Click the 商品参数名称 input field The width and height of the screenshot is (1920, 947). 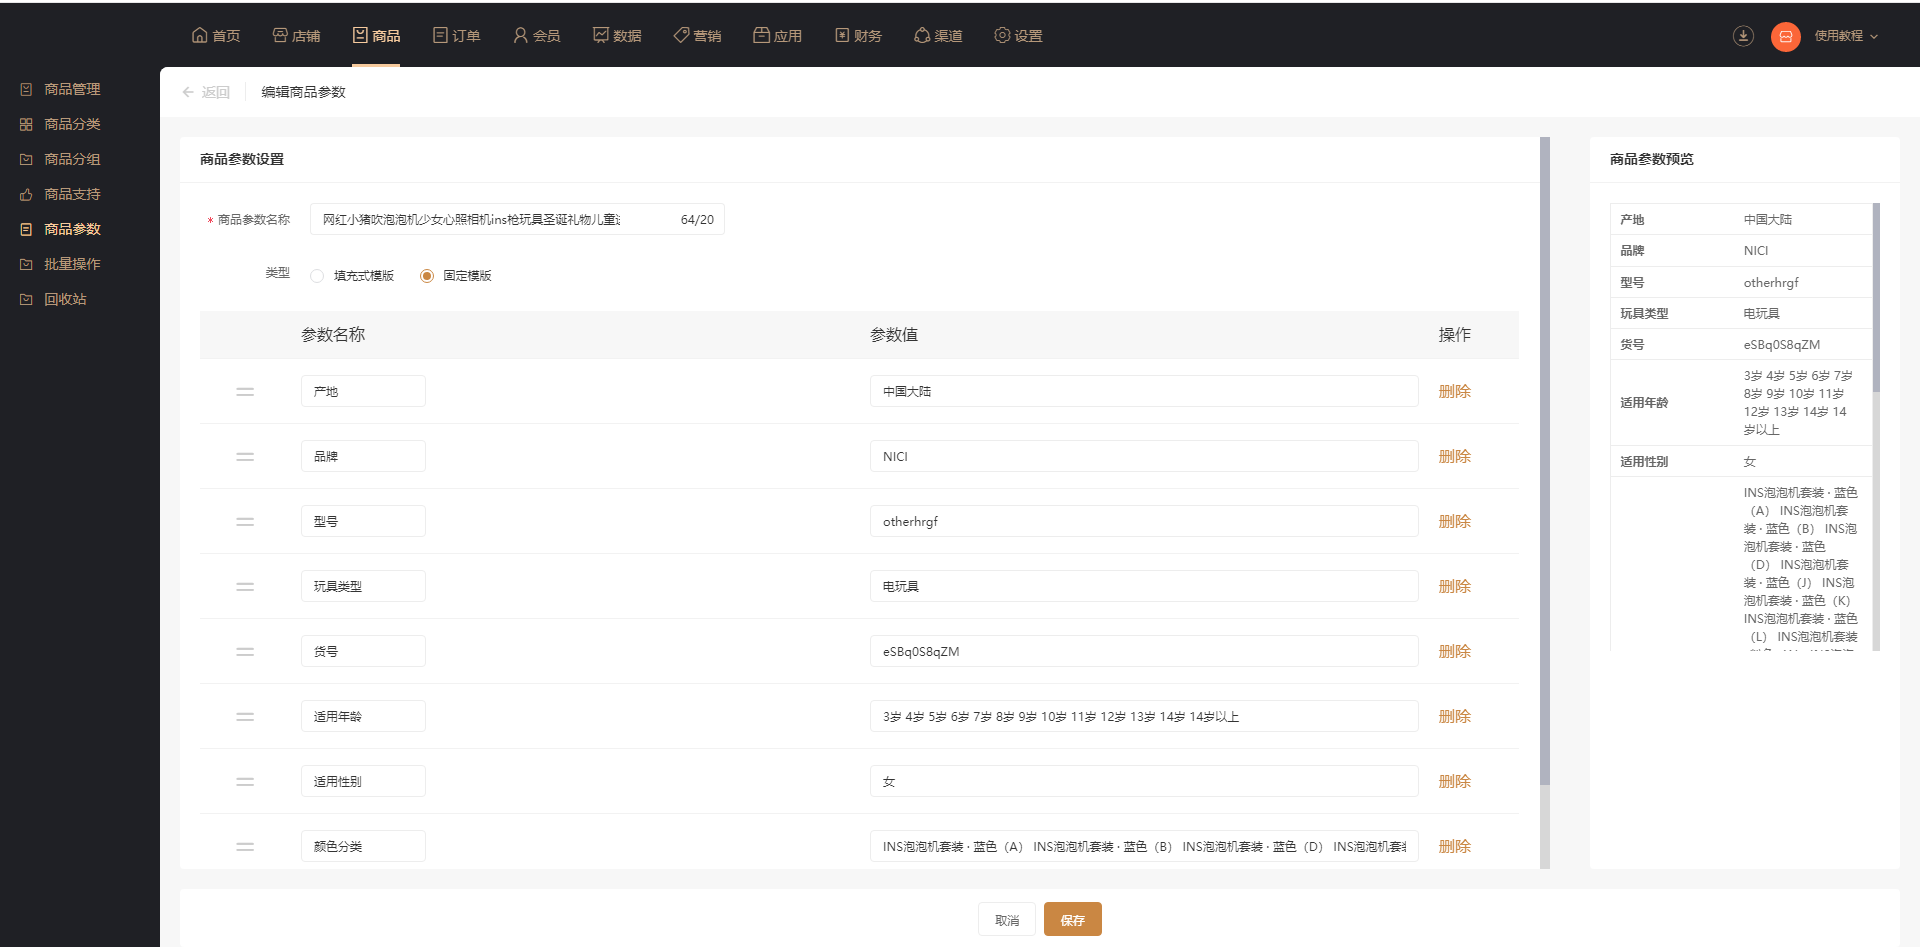click(x=517, y=219)
